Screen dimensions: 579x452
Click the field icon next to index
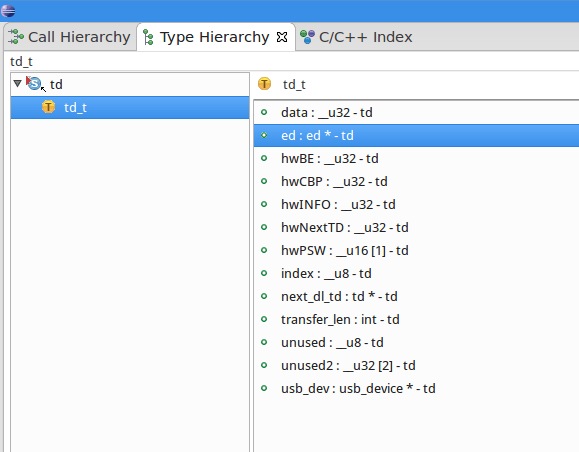[264, 273]
